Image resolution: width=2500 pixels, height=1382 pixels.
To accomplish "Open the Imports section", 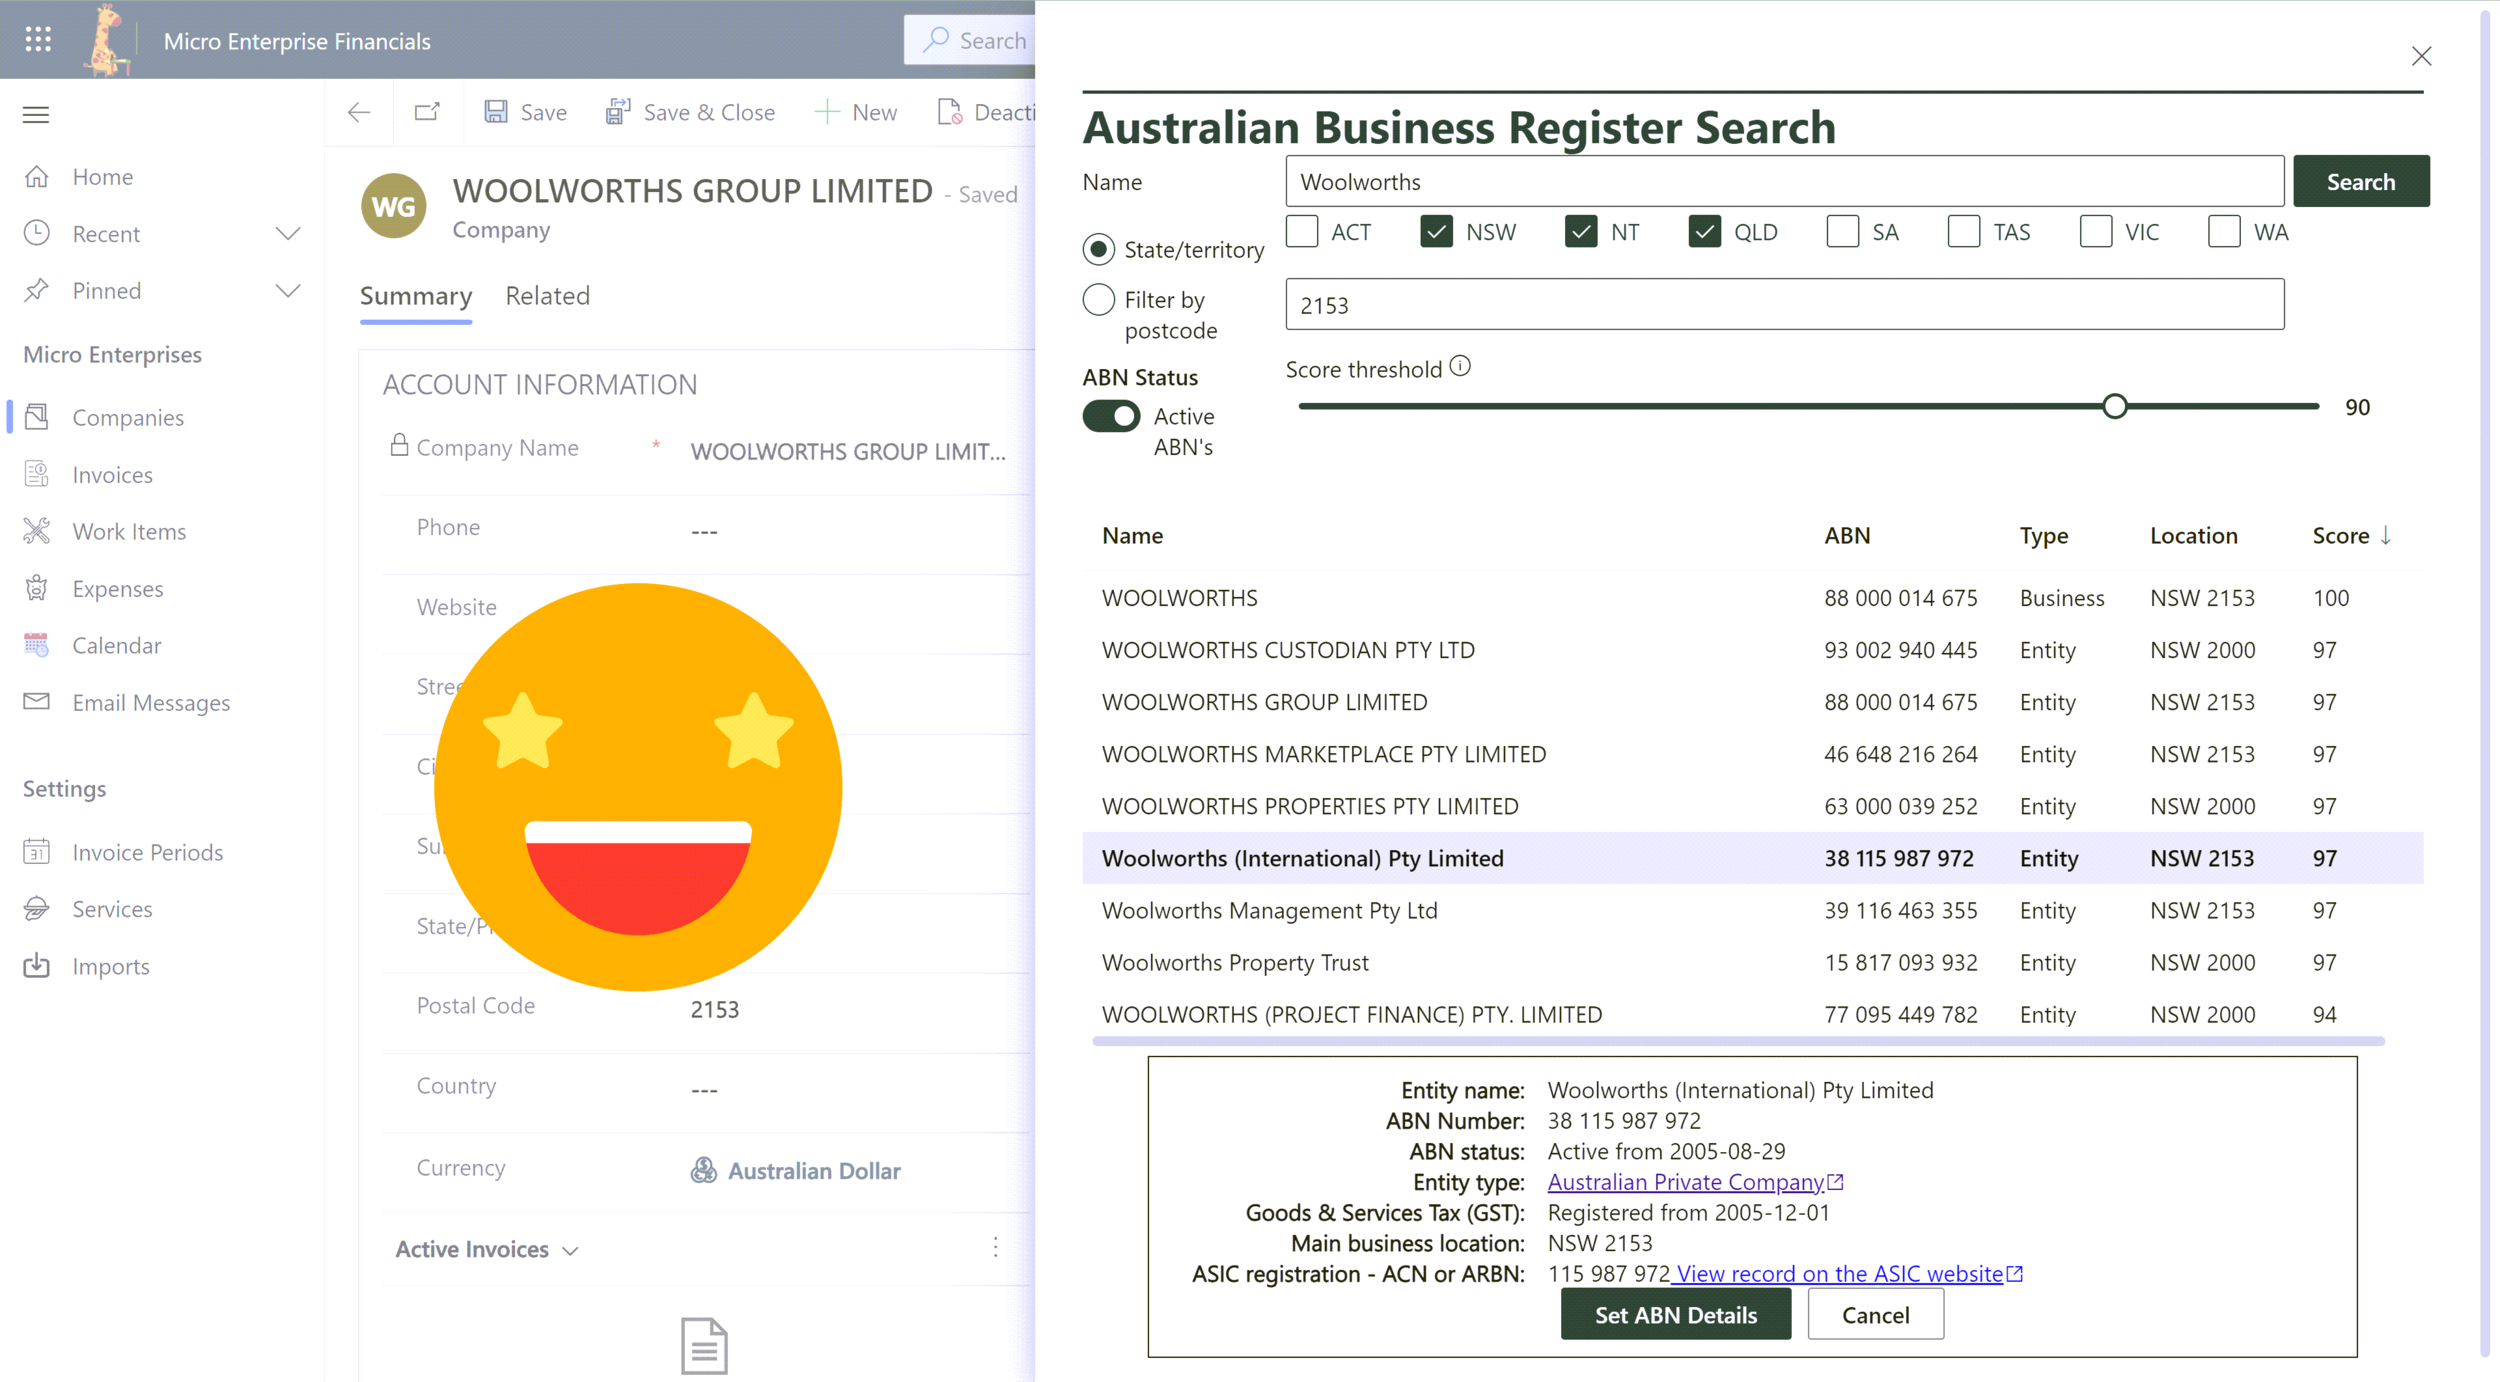I will click(x=110, y=966).
